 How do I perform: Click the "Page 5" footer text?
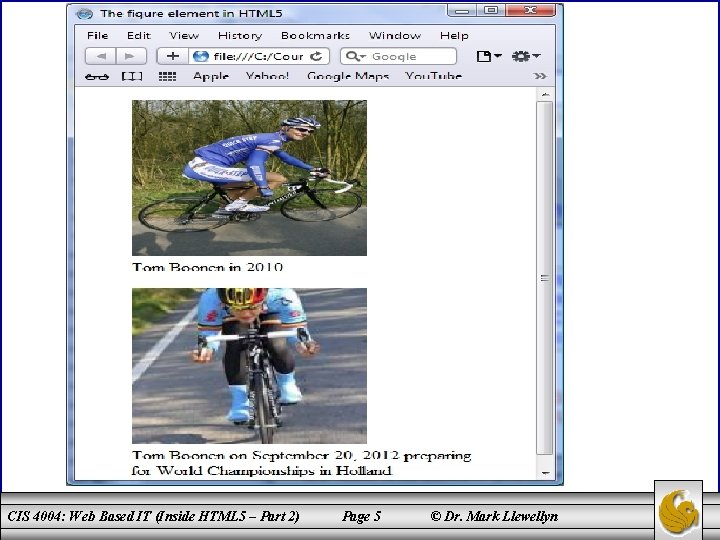pos(361,516)
